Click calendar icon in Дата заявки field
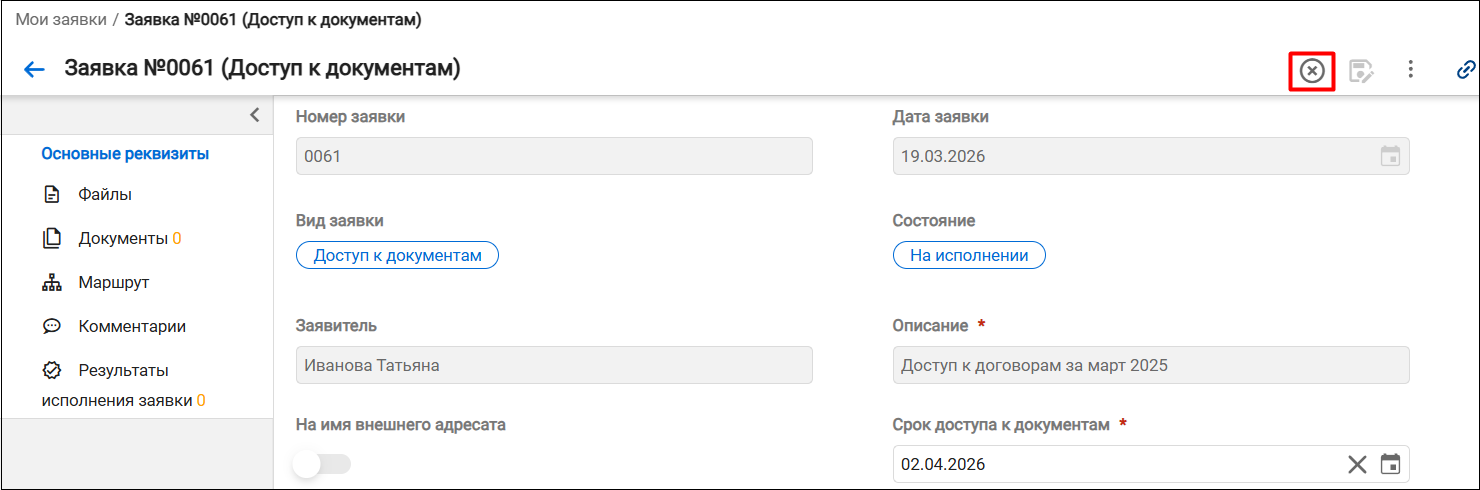1480x490 pixels. [1390, 156]
